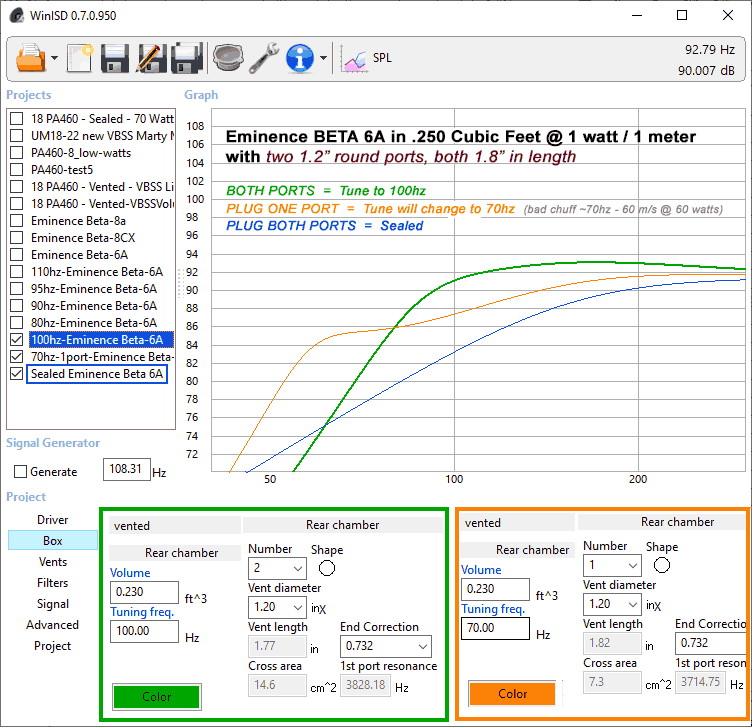Select the Project tab in sidebar
Screen dimensions: 752x727
[x=53, y=646]
